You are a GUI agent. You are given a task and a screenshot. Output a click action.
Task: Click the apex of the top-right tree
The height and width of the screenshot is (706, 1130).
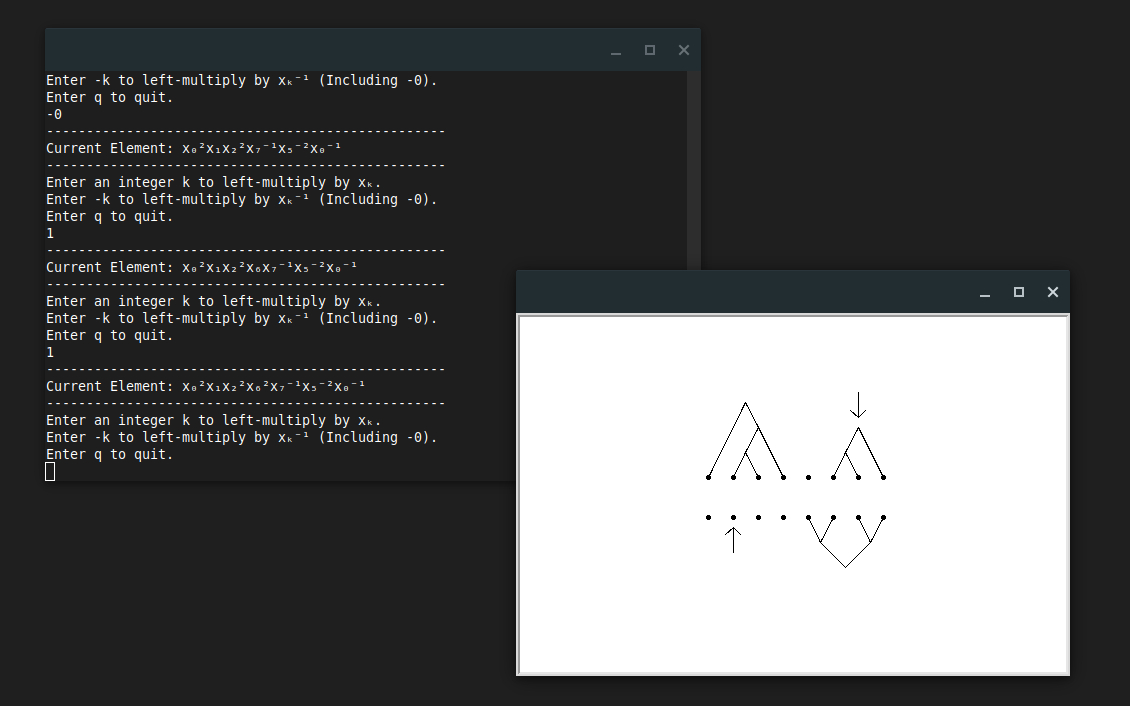(857, 428)
